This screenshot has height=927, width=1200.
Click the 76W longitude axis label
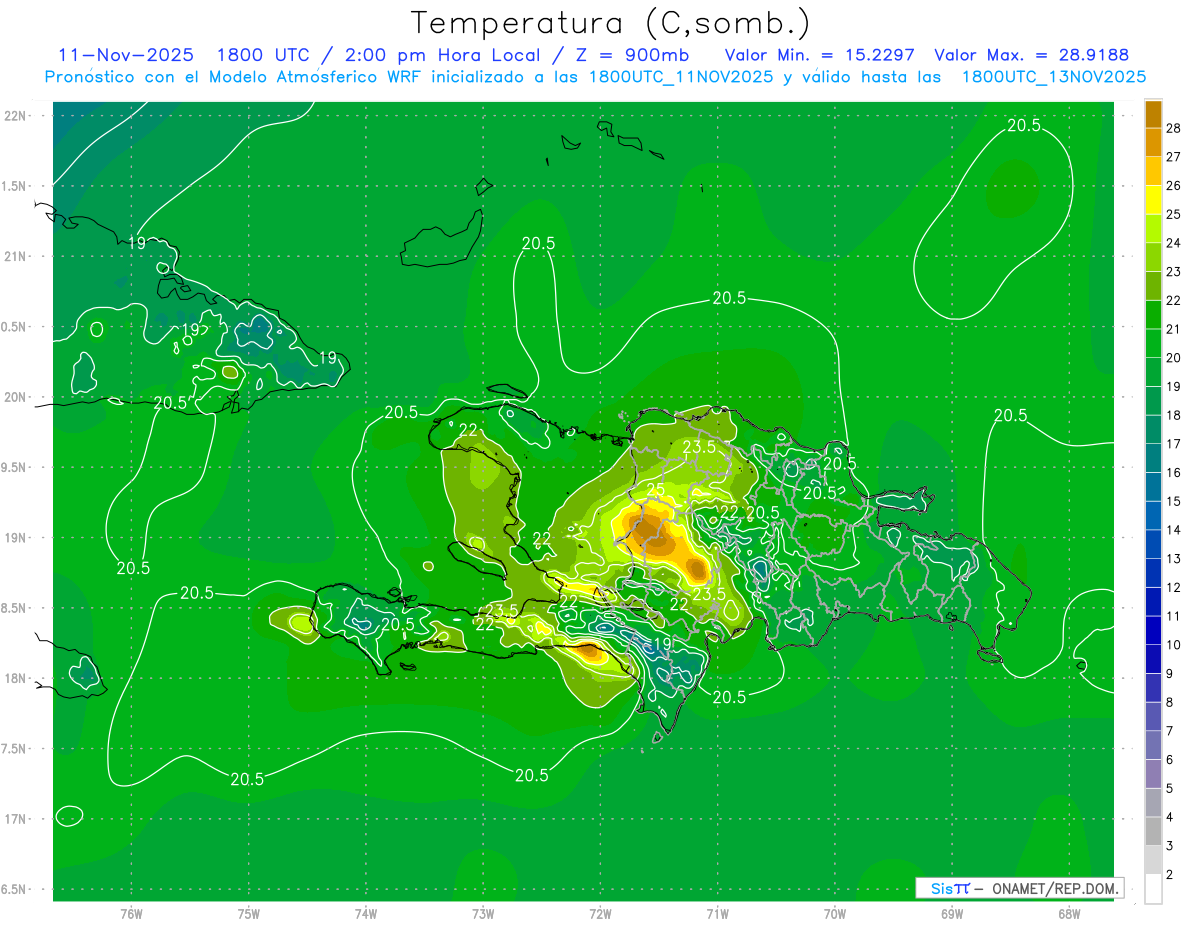click(x=131, y=914)
